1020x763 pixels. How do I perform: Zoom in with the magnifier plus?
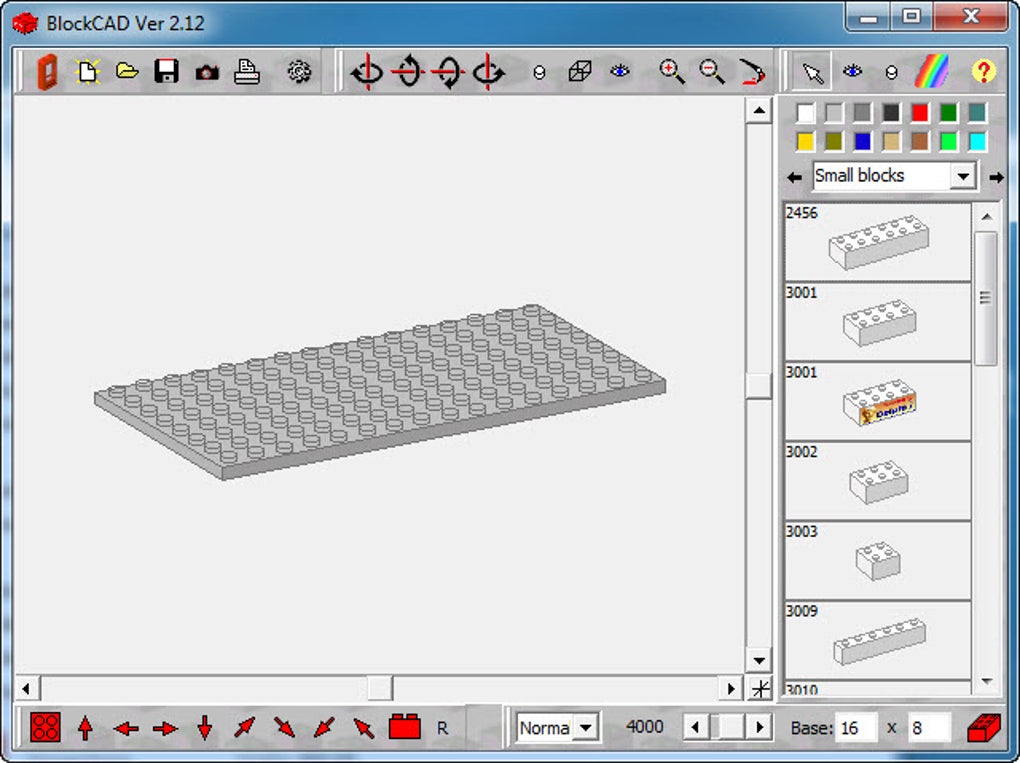[x=672, y=72]
